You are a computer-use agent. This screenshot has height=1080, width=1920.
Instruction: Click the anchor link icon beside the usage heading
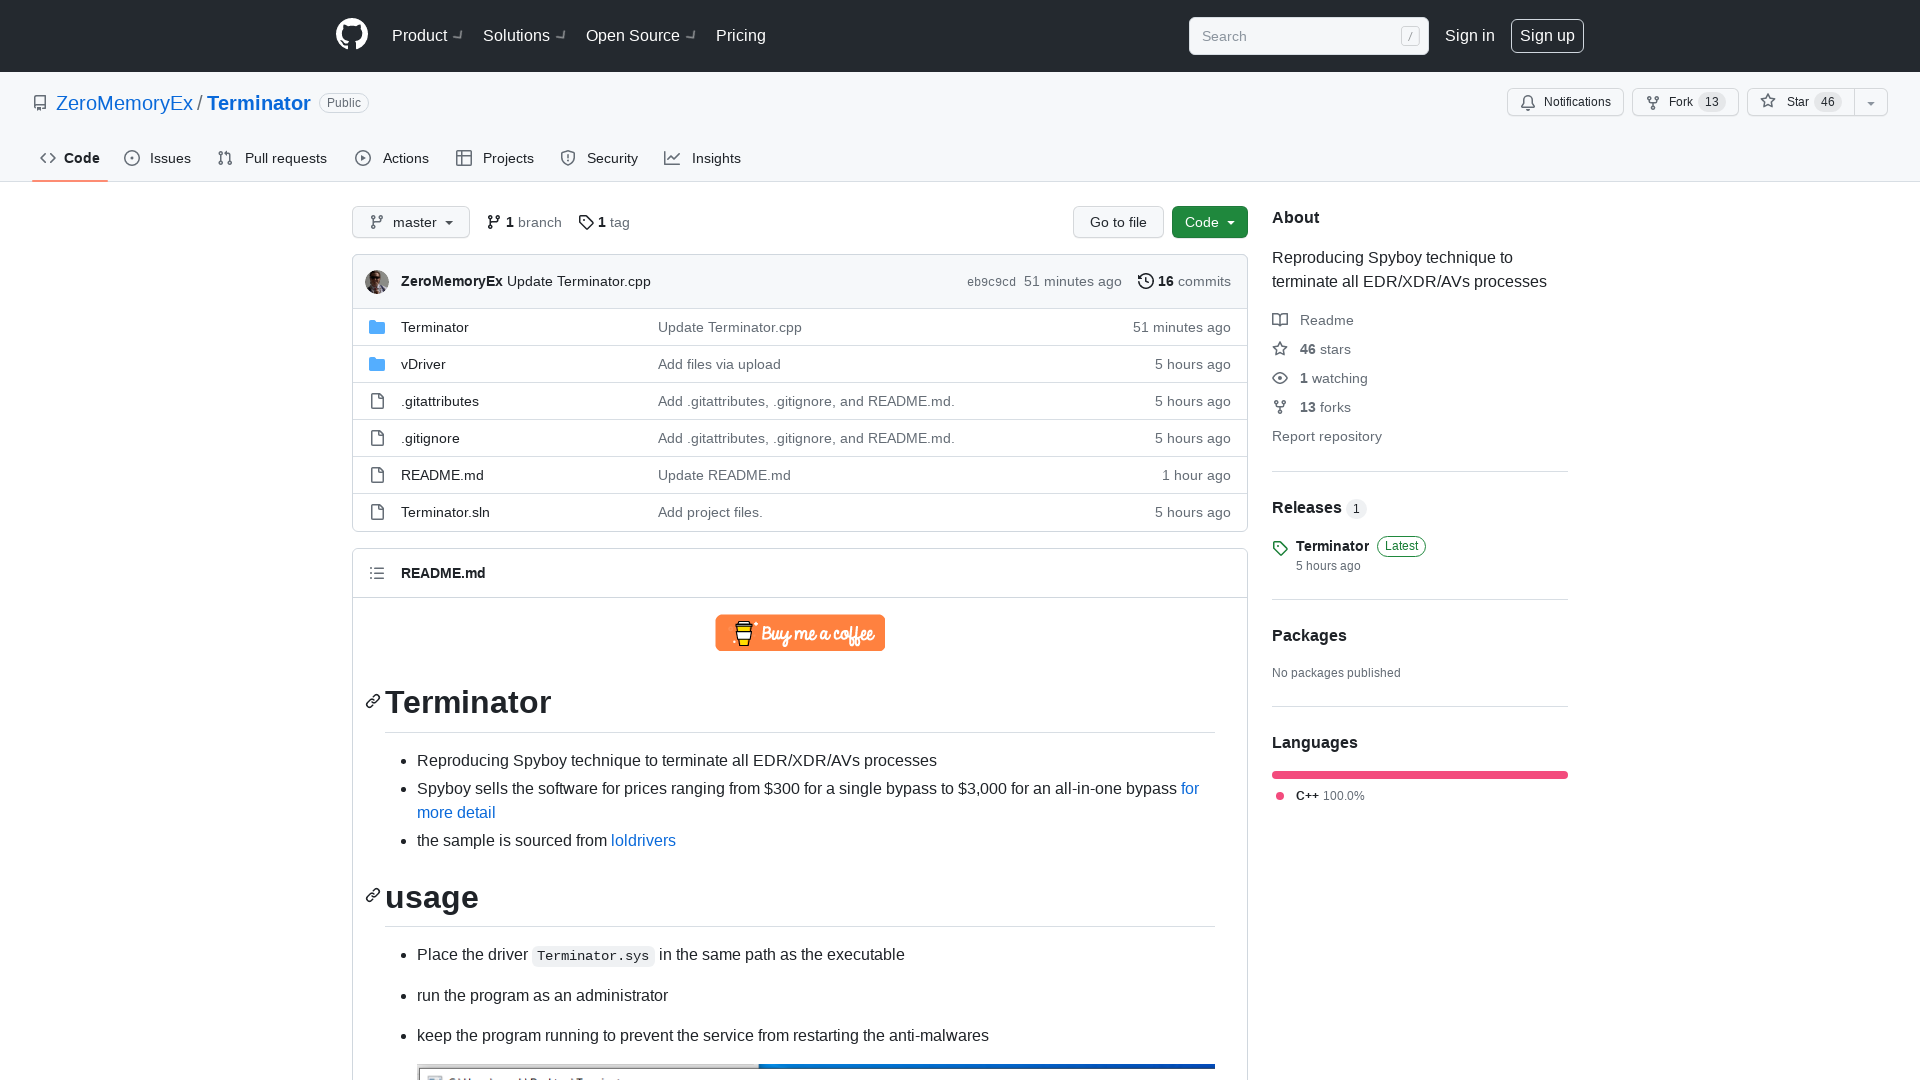(373, 896)
